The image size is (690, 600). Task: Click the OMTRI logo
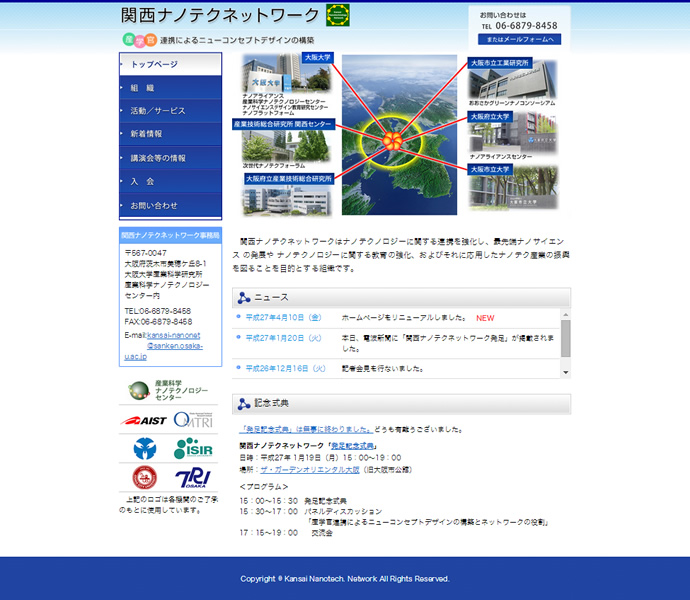pyautogui.click(x=193, y=420)
